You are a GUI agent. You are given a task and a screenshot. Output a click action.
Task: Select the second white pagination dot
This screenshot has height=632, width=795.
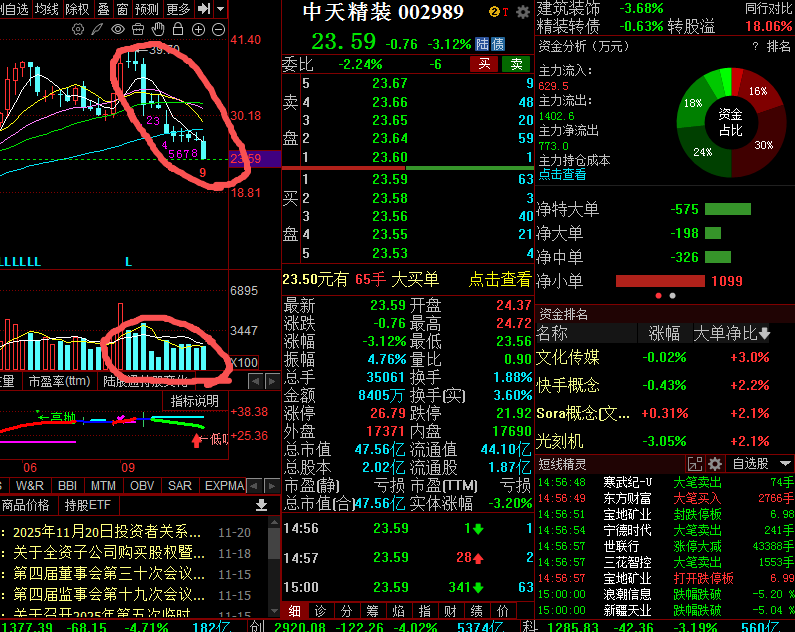(672, 295)
